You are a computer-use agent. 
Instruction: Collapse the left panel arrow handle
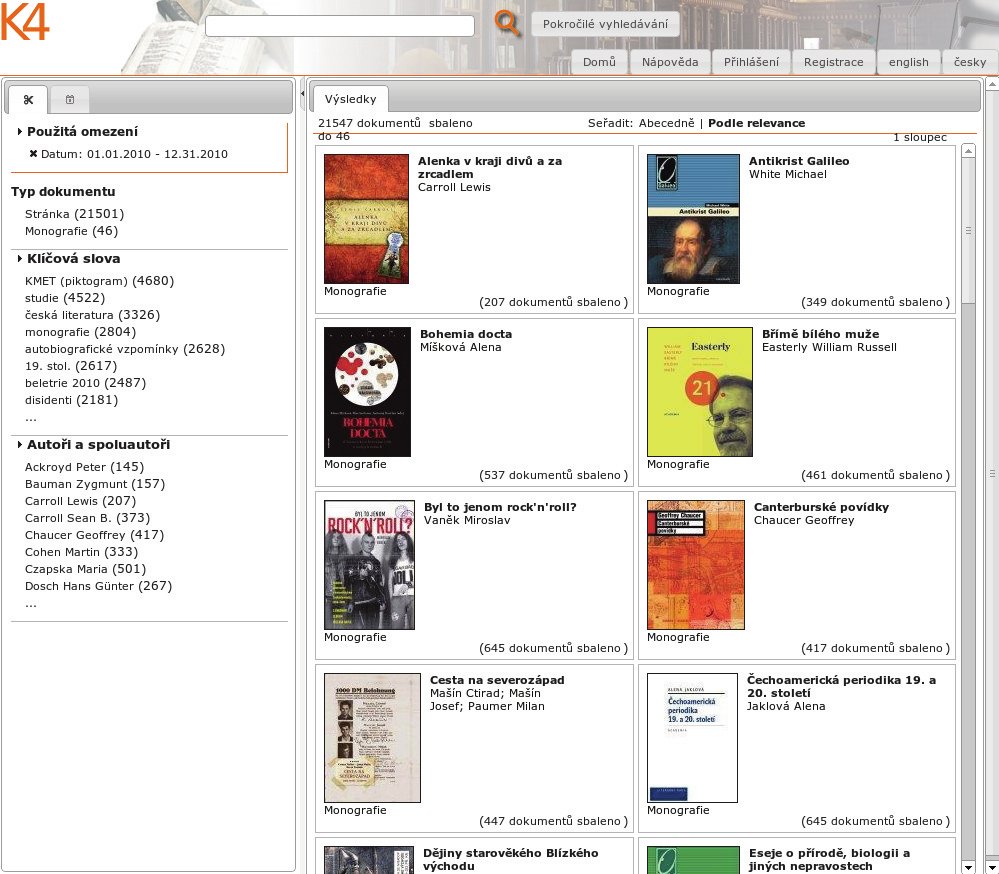[x=302, y=94]
